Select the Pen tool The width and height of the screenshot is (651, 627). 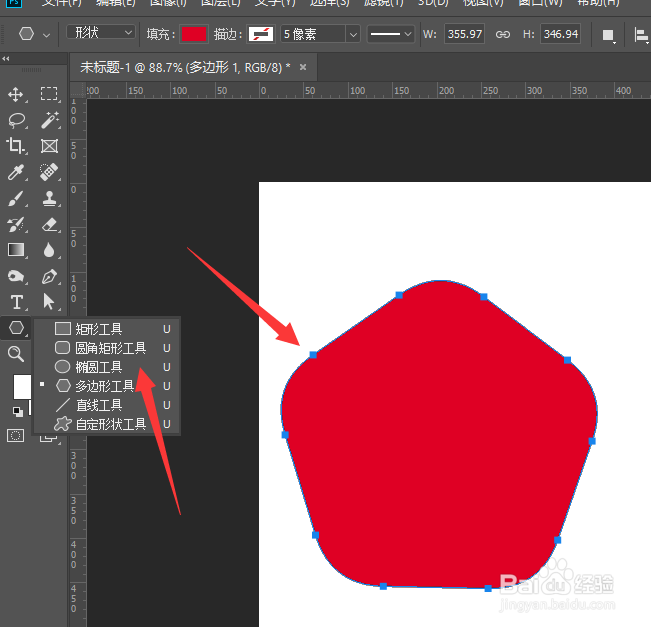49,277
